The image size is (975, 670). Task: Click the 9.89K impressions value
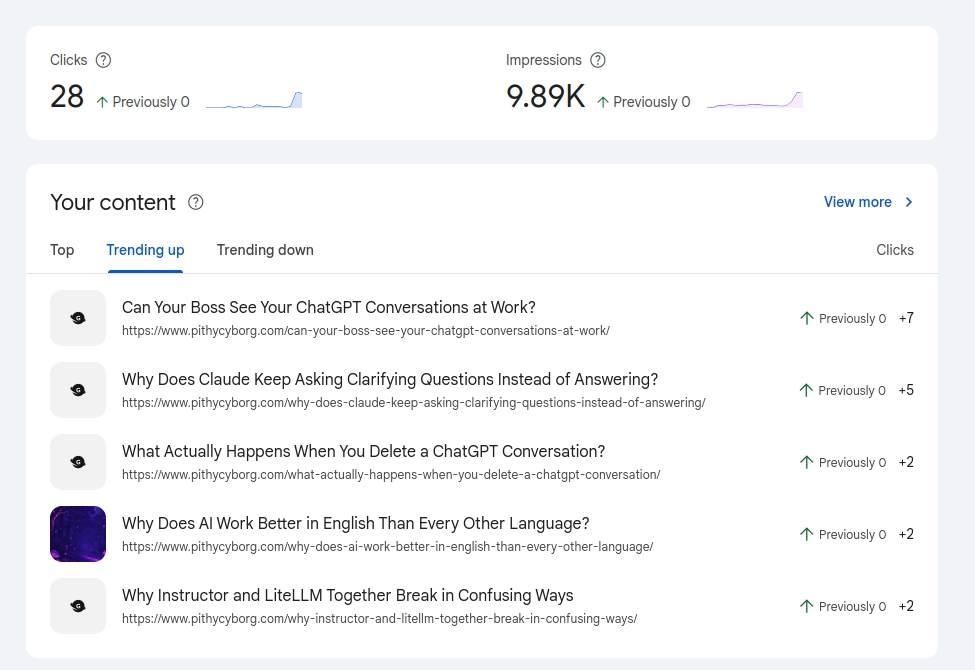545,97
